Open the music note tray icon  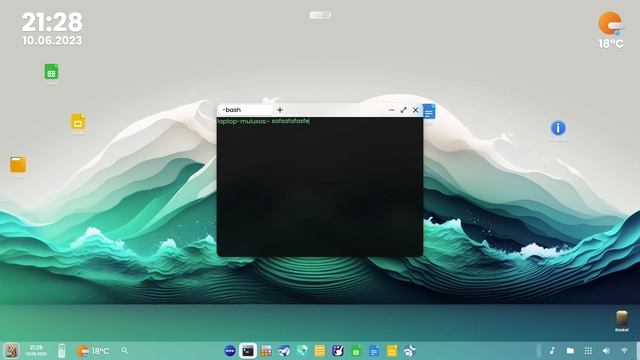[552, 351]
